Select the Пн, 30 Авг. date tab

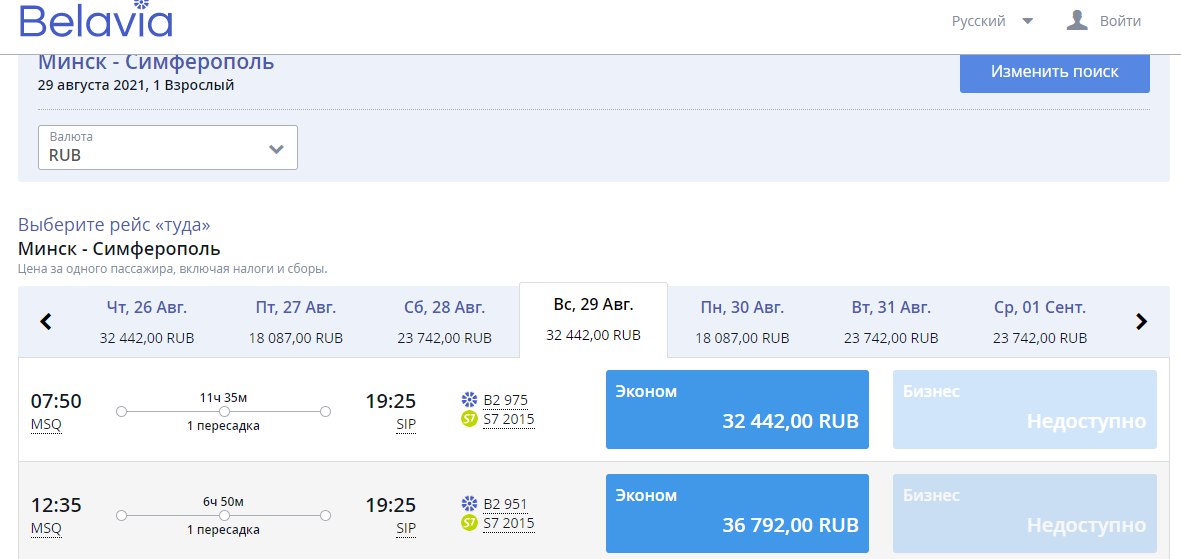coord(742,322)
